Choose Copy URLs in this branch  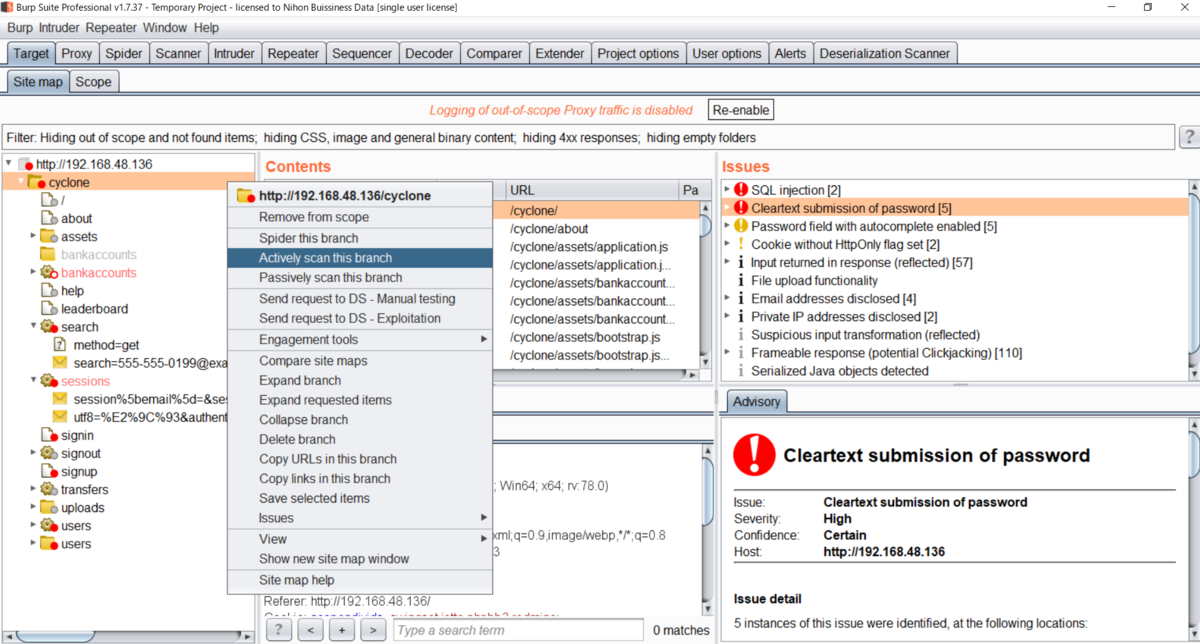click(x=360, y=459)
